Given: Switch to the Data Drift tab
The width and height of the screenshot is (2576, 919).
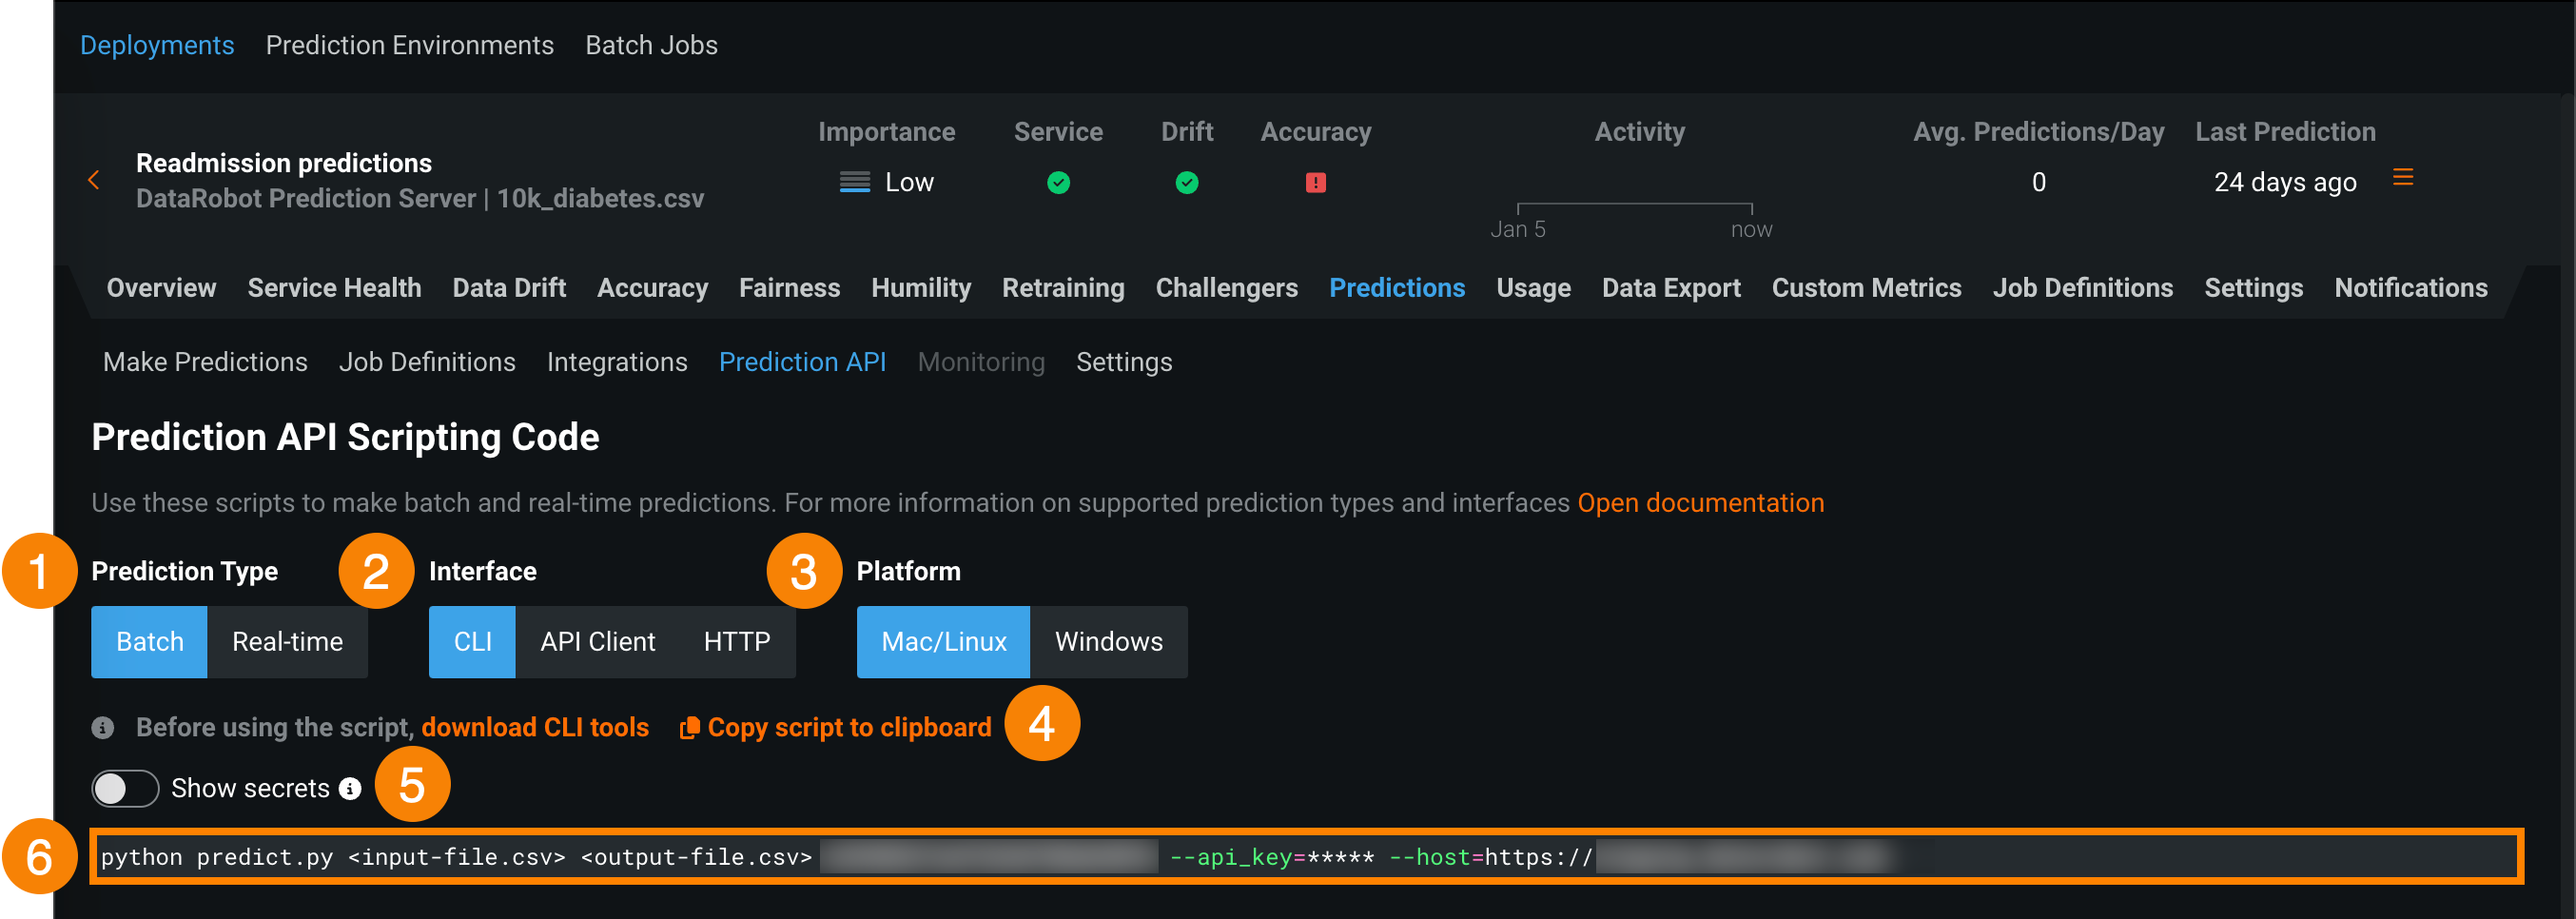Looking at the screenshot, I should 508,288.
